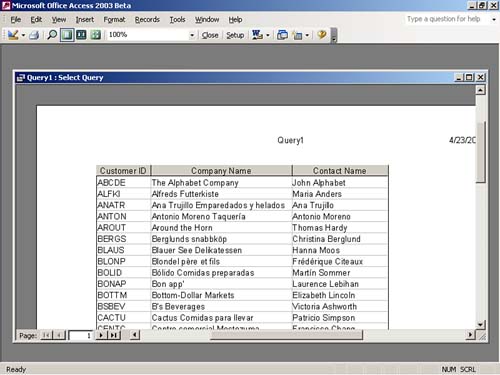
Task: Show Multiple Pages preview layout
Action: pos(96,35)
